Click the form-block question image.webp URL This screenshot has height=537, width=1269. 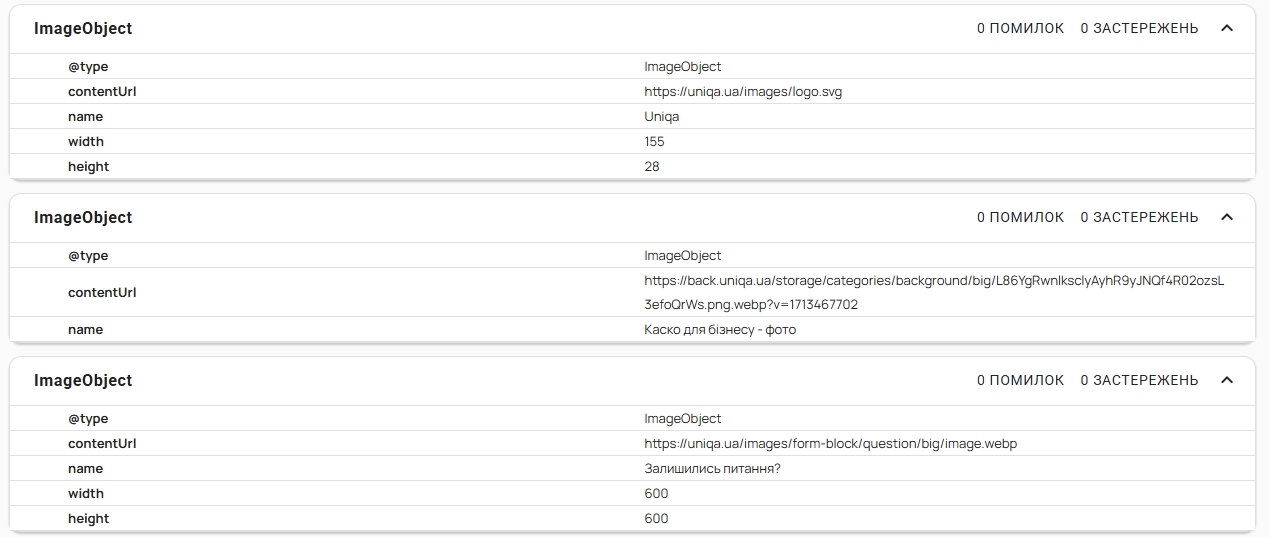tap(830, 444)
